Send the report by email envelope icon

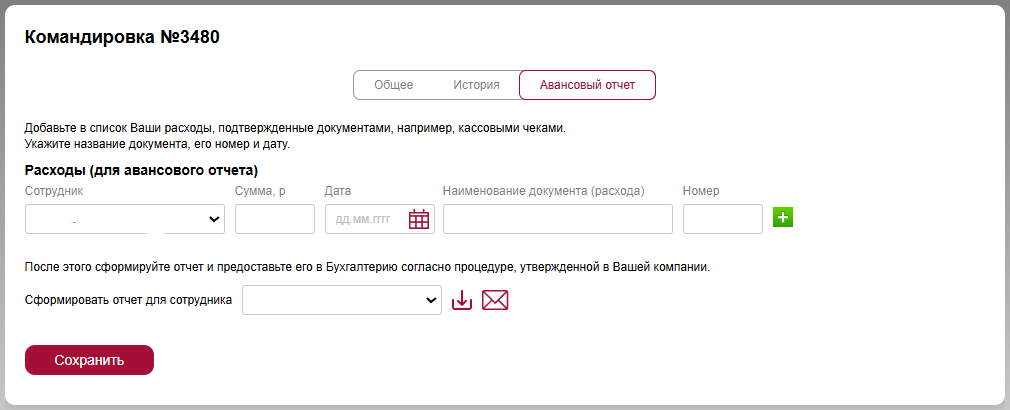[495, 300]
